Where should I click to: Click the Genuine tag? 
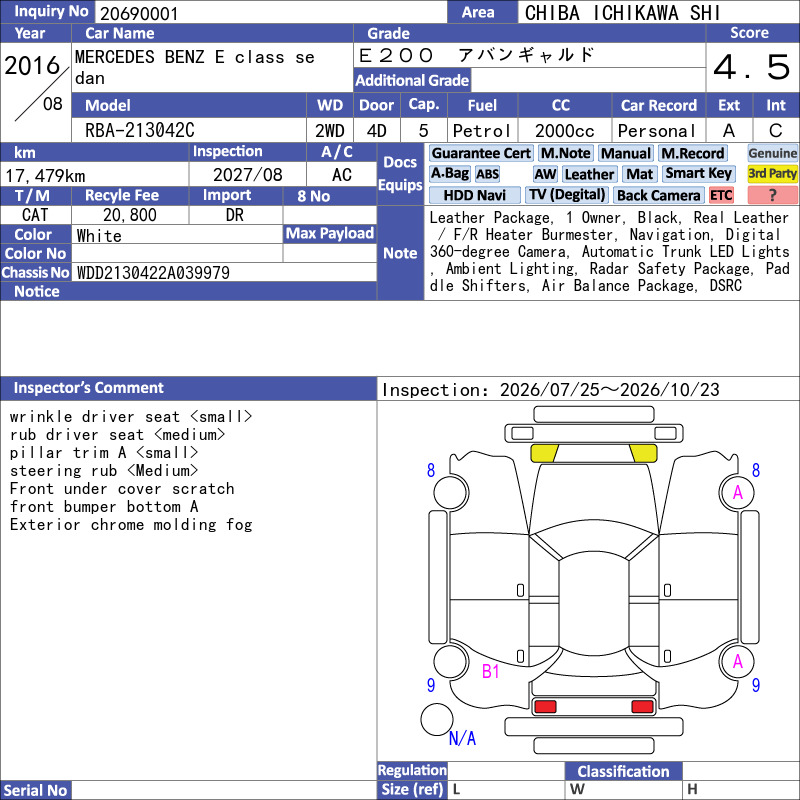(x=772, y=153)
